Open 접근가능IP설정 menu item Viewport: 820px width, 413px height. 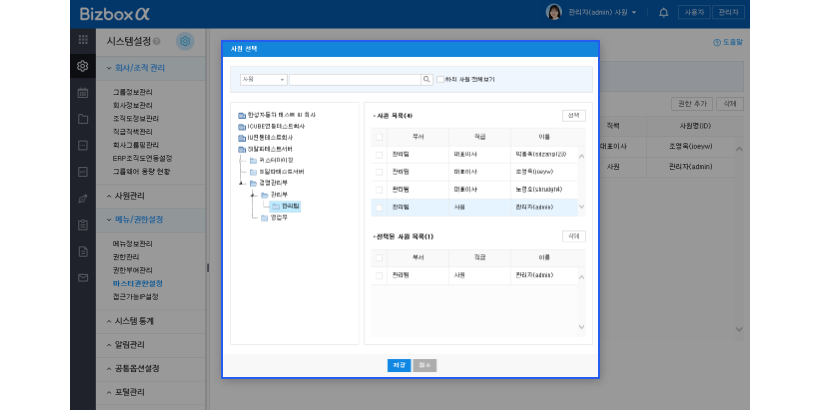coord(136,296)
